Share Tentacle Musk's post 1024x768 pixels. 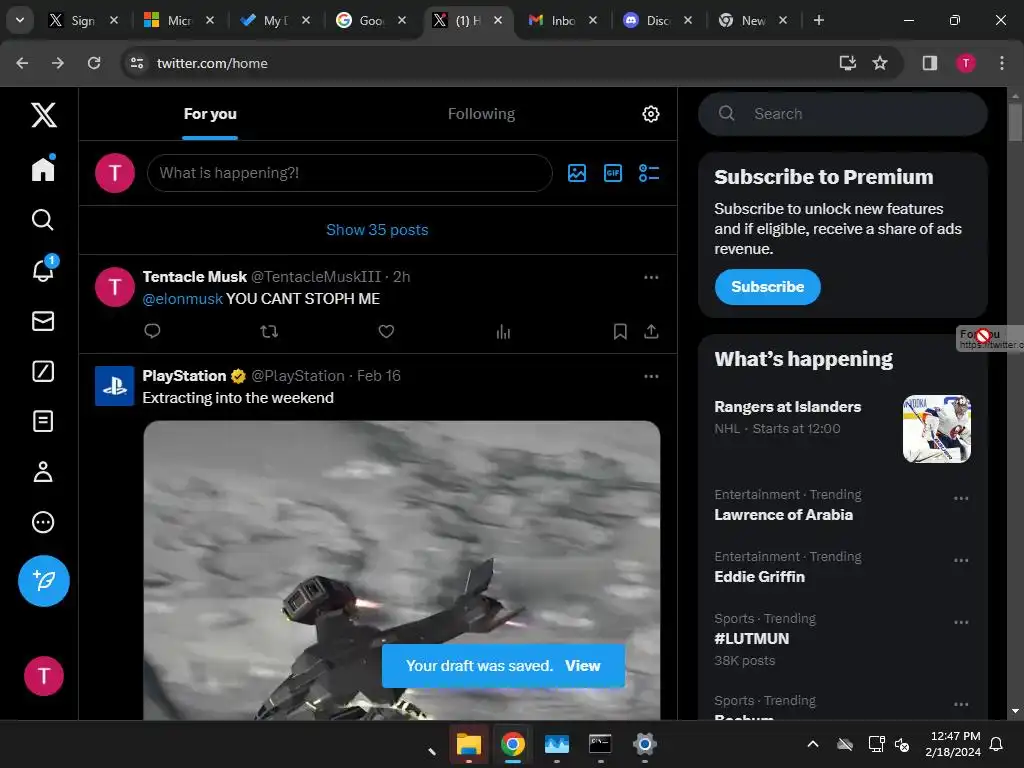point(651,332)
